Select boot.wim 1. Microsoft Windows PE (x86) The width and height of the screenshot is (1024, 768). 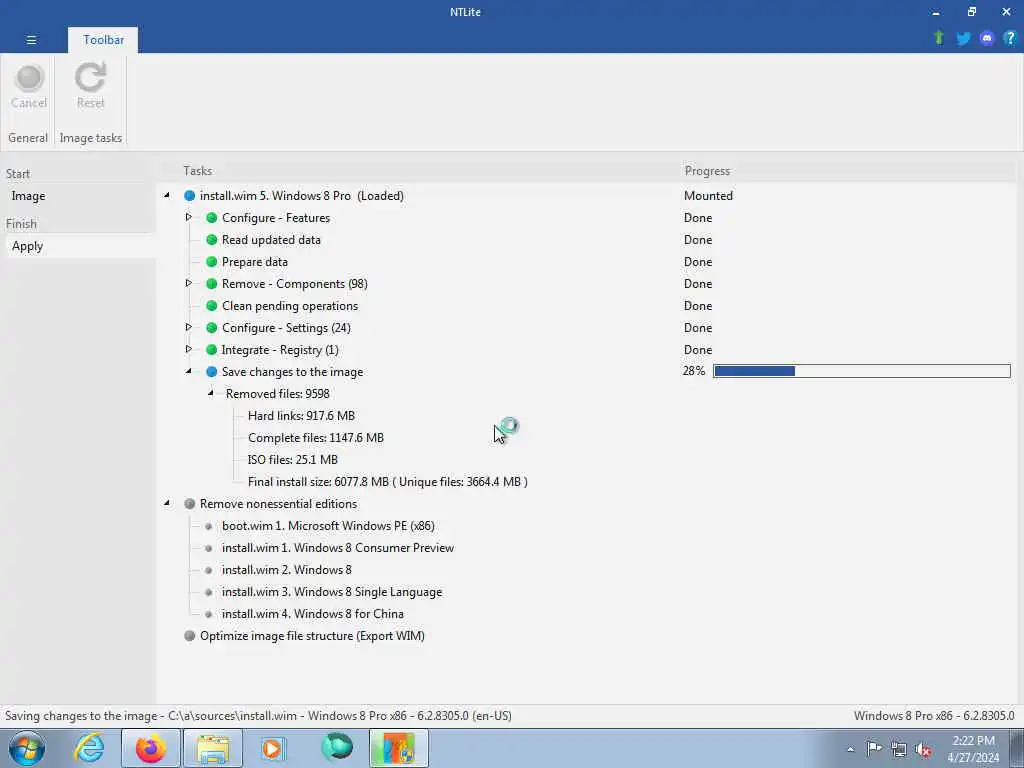click(x=328, y=526)
